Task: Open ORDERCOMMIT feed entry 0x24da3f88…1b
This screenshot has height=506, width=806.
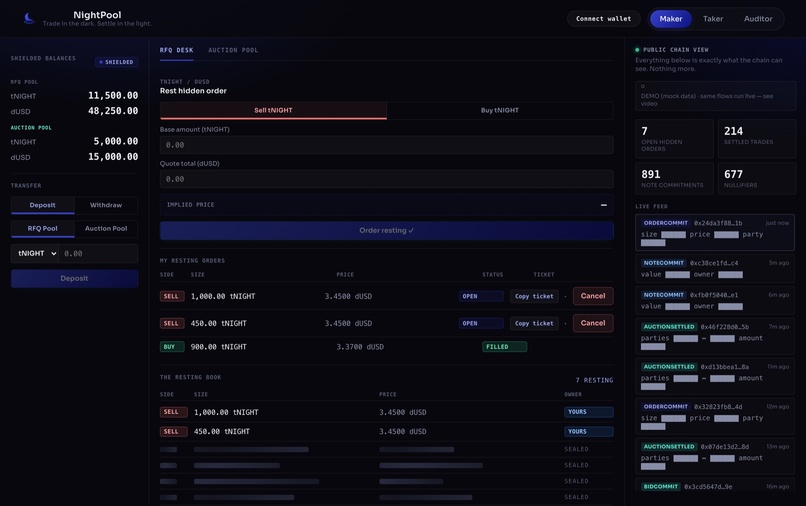Action: (715, 232)
